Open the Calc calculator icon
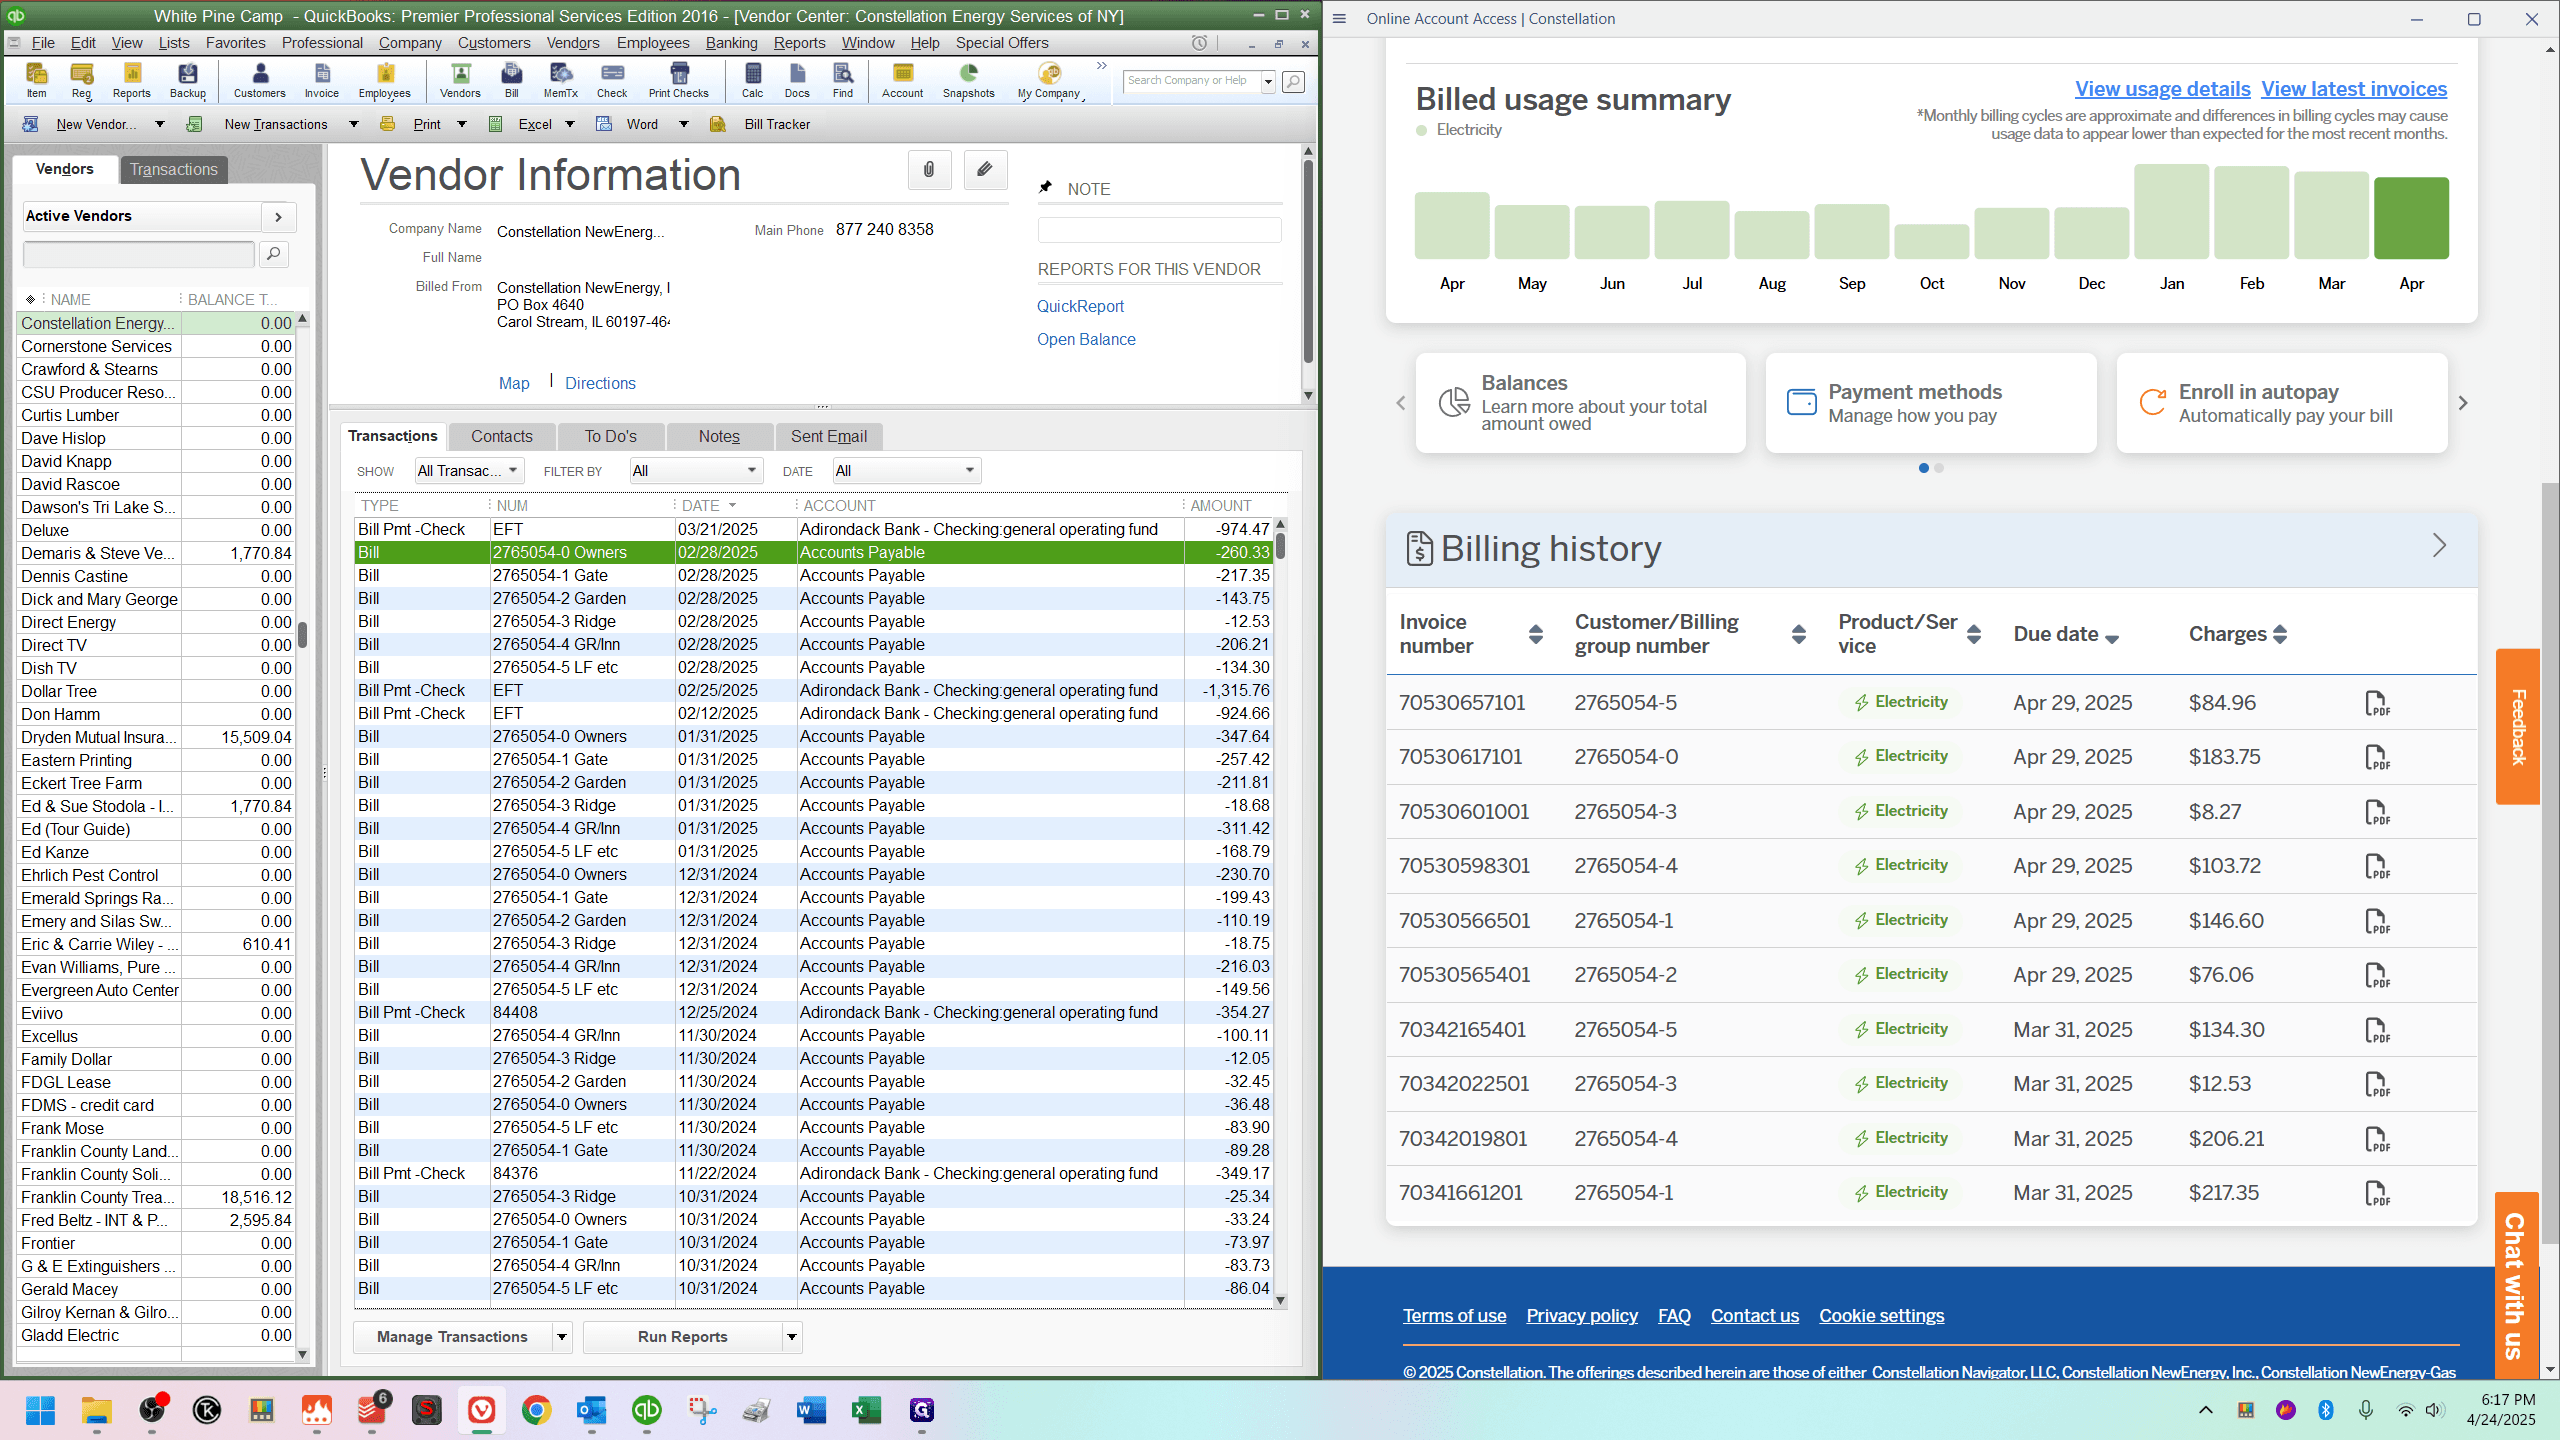The width and height of the screenshot is (2560, 1440). click(752, 80)
